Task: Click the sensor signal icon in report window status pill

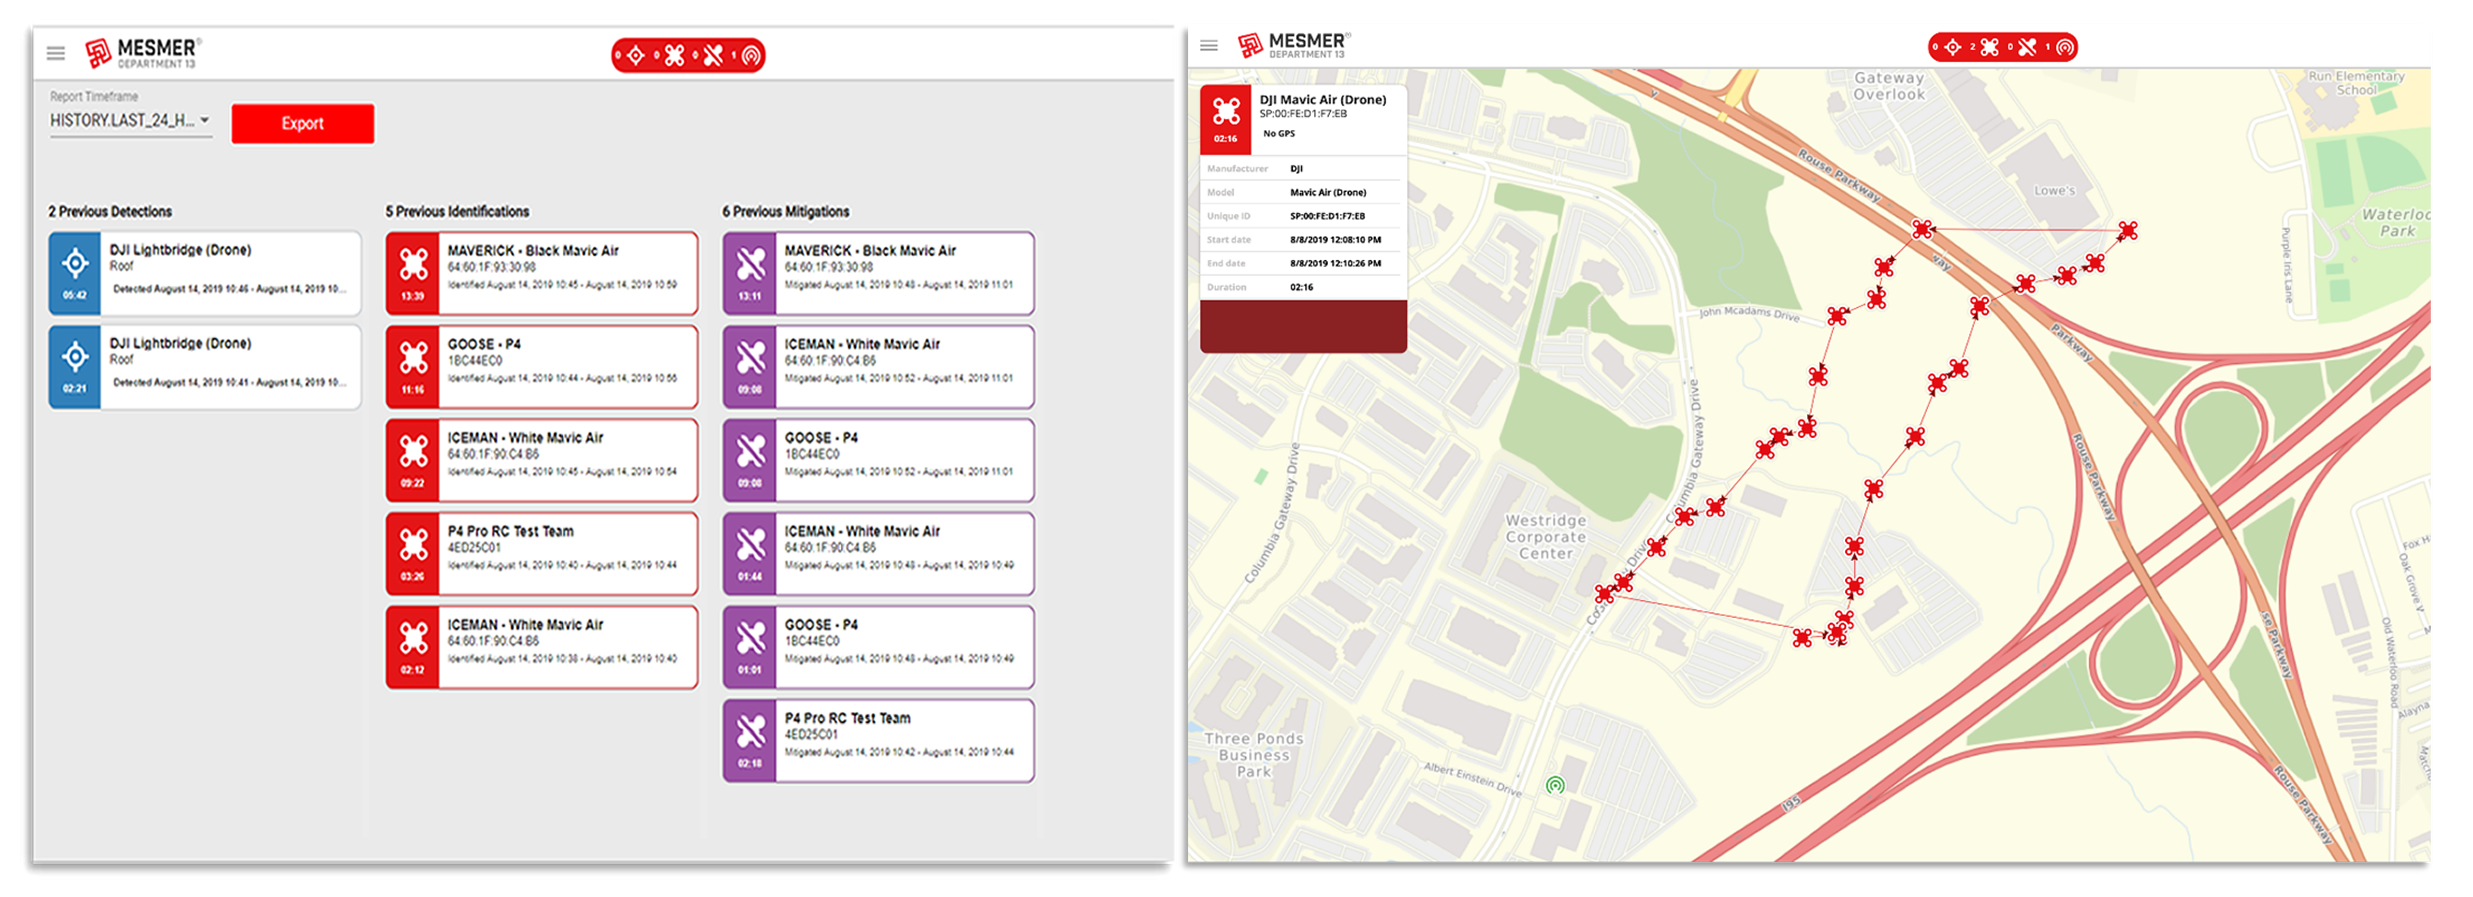Action: click(x=751, y=55)
